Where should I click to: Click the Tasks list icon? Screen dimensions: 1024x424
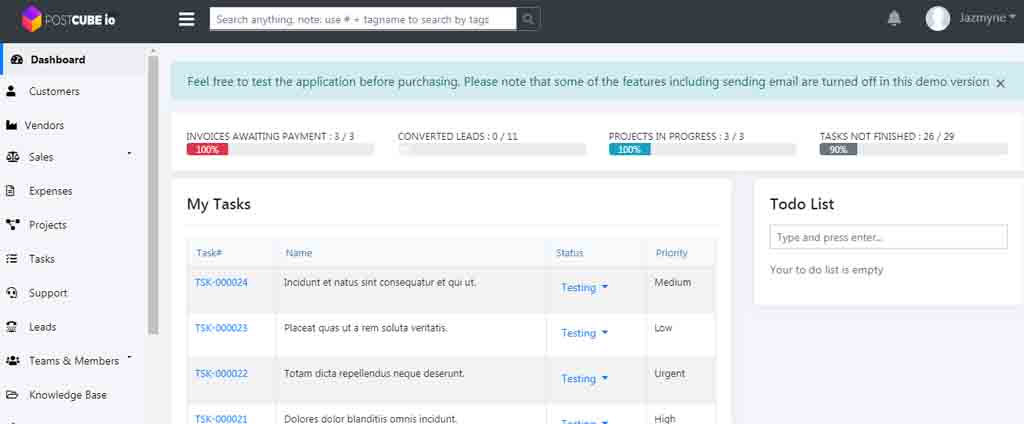(11, 259)
